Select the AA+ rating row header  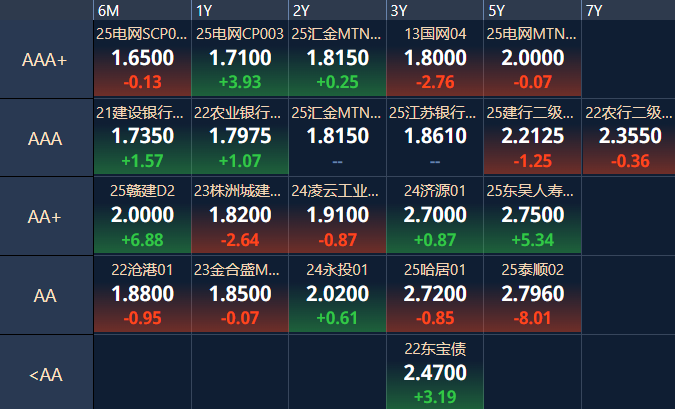pyautogui.click(x=45, y=217)
